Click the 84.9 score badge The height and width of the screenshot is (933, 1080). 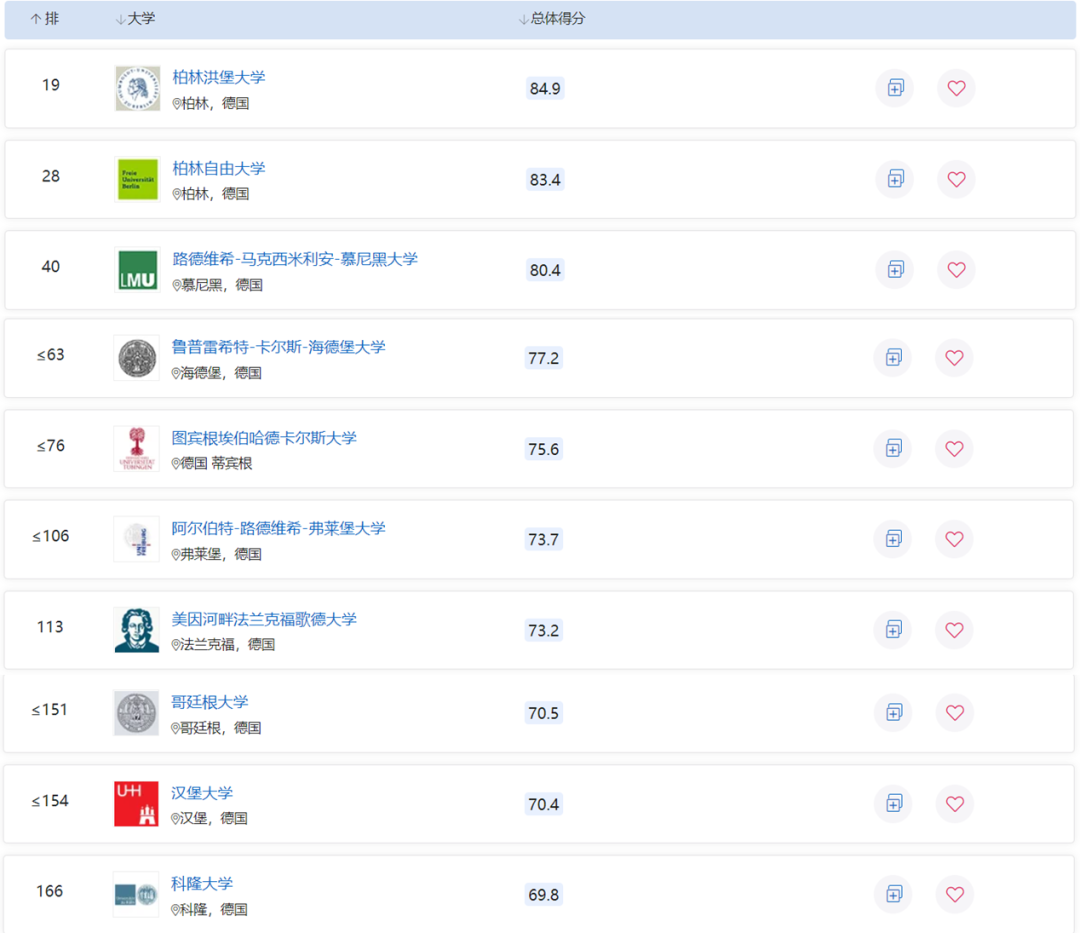coord(545,88)
